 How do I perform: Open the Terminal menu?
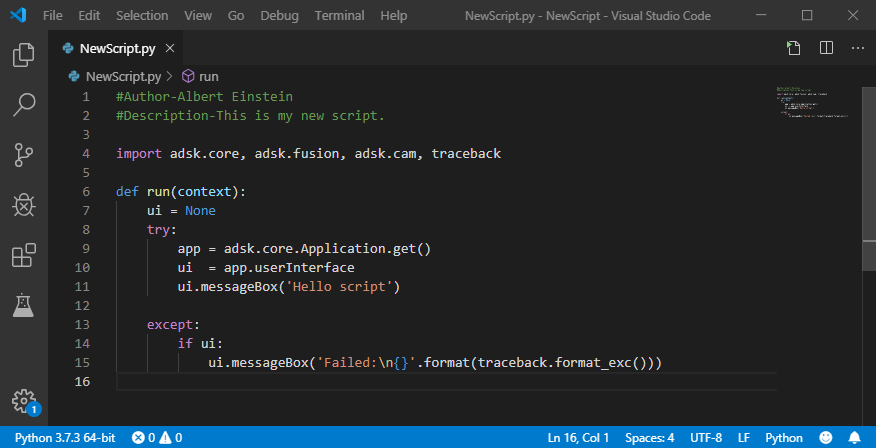[340, 16]
